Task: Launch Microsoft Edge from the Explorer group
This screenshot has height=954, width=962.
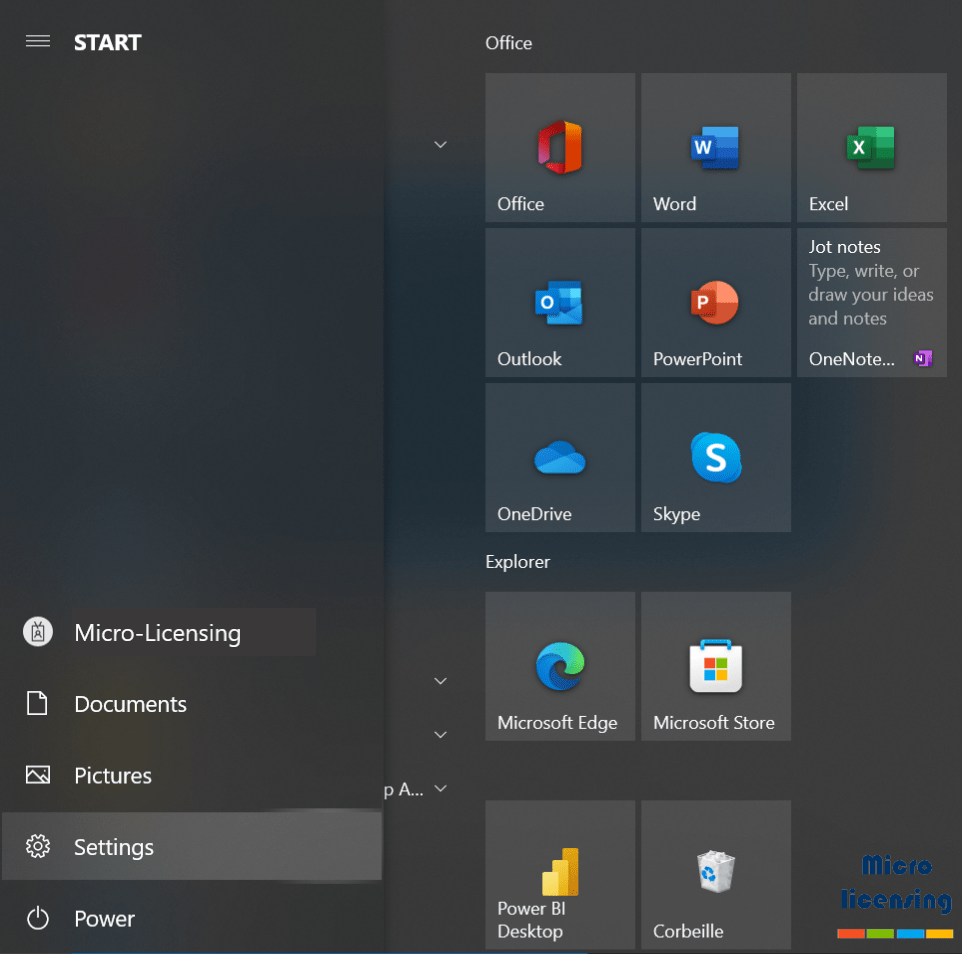Action: pyautogui.click(x=560, y=666)
